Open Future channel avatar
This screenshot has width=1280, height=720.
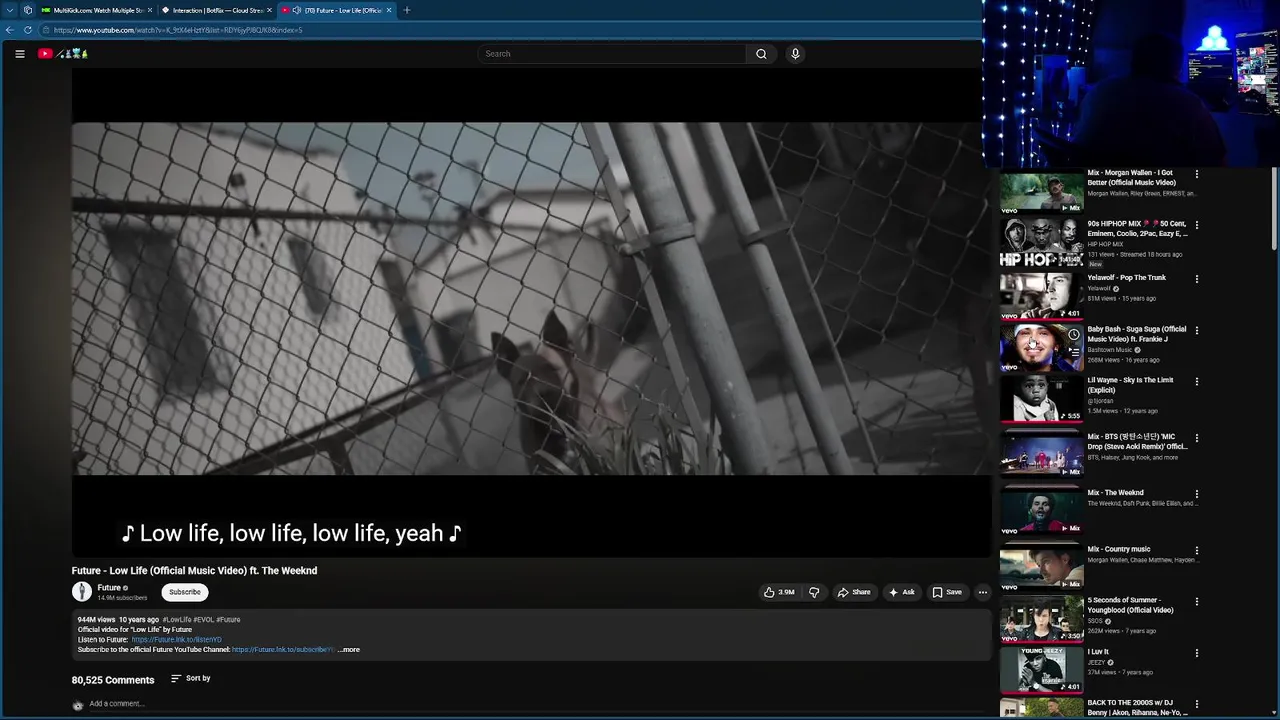82,592
